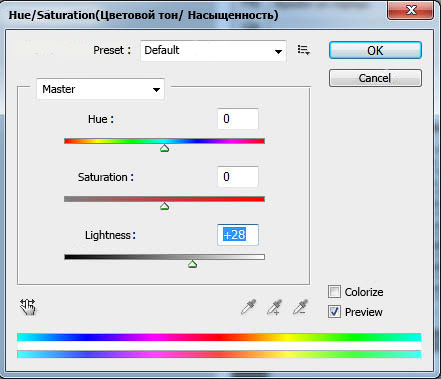
Task: Click in the Hue value field
Action: pyautogui.click(x=238, y=119)
